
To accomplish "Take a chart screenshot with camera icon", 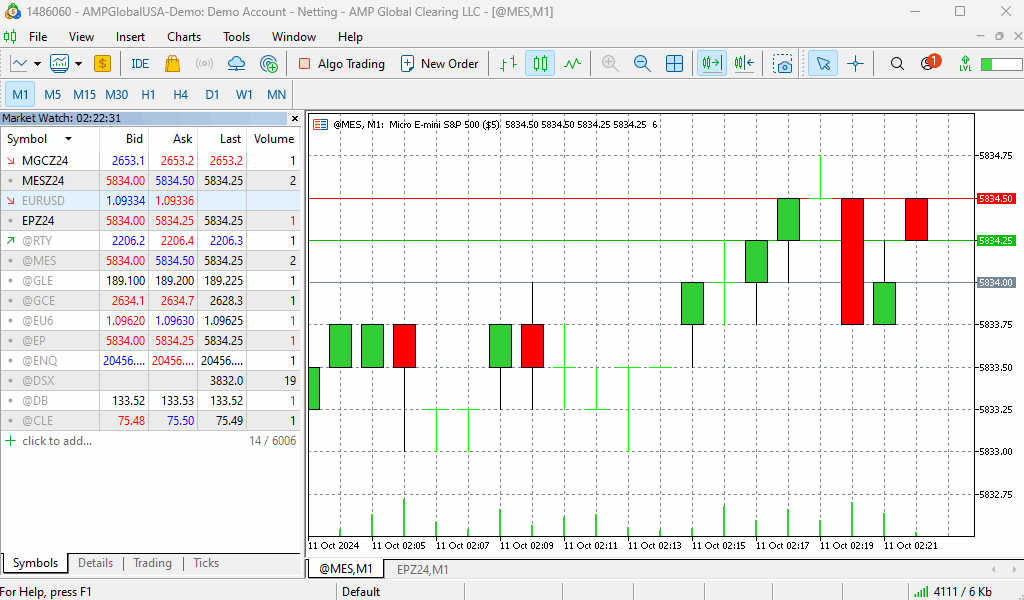I will pos(783,64).
